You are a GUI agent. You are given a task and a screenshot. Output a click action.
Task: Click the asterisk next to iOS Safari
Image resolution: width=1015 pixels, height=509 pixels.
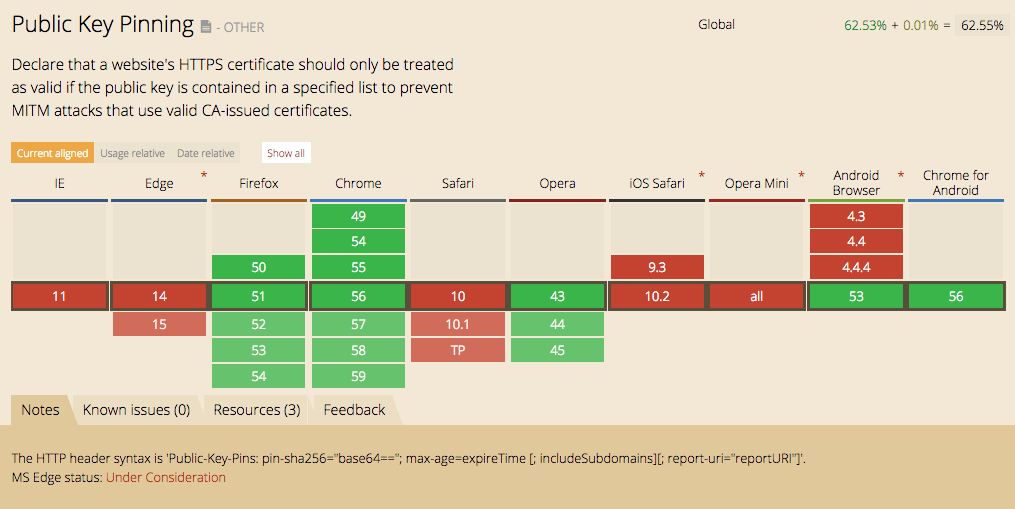coord(703,176)
